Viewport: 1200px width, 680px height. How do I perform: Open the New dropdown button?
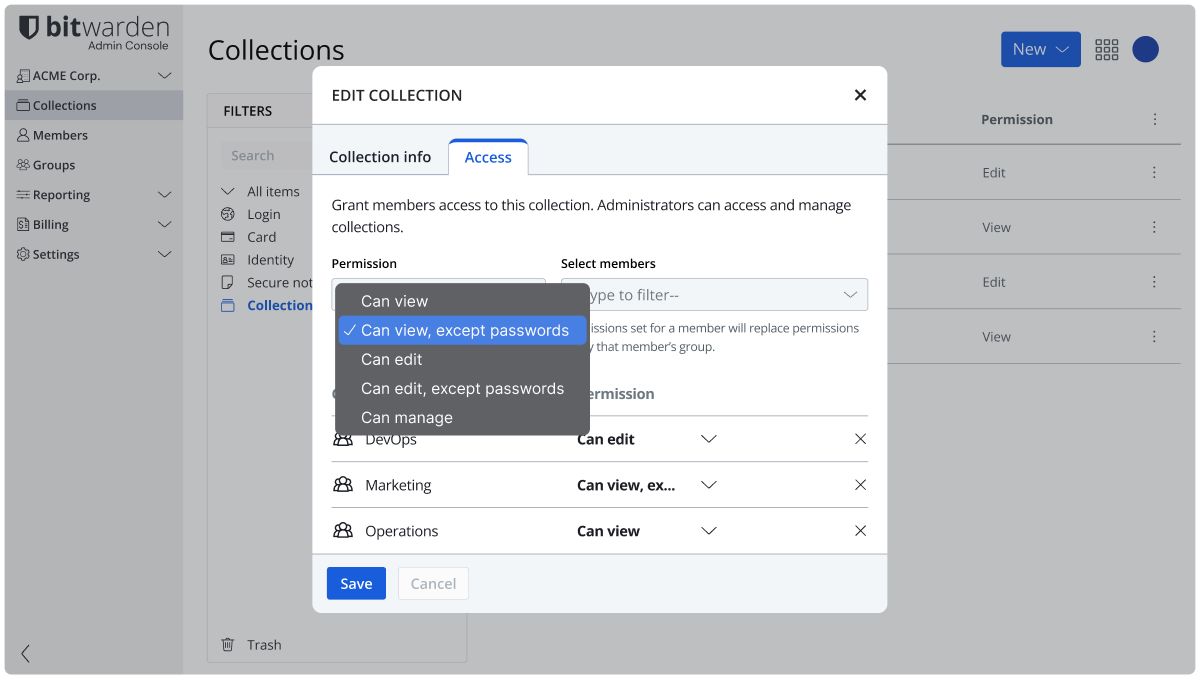click(x=1040, y=49)
